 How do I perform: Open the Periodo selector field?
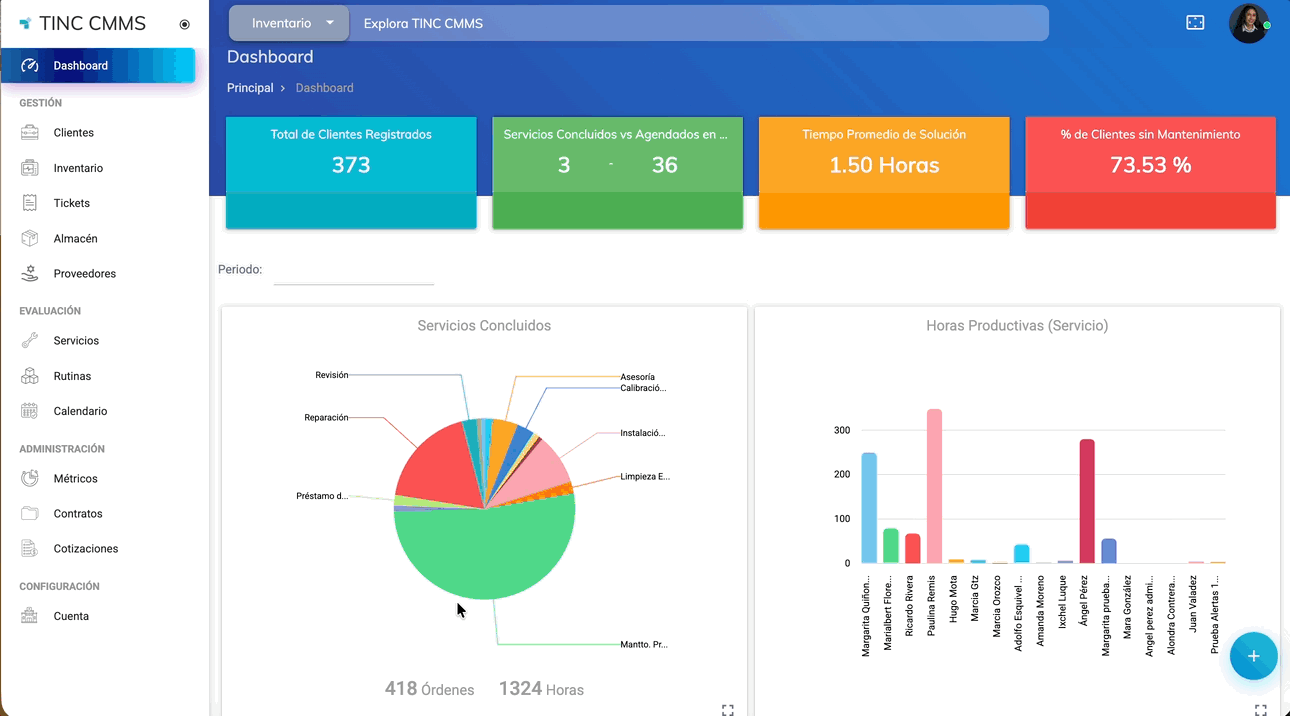click(353, 271)
